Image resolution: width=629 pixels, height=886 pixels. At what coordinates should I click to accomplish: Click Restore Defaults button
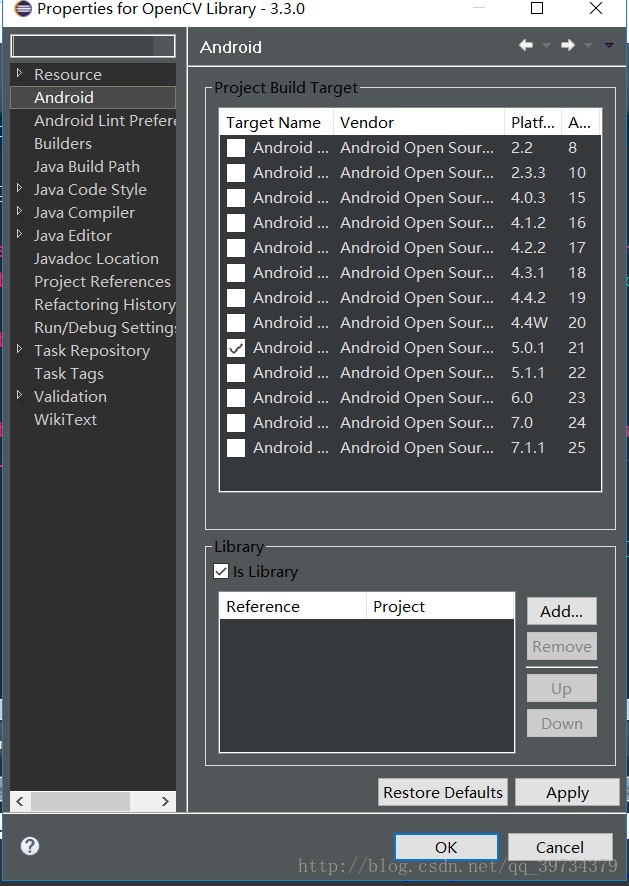443,792
